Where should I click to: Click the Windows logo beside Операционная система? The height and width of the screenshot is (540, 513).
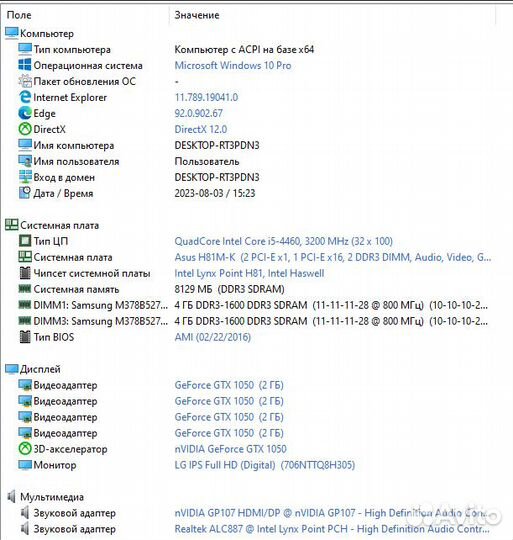[25, 65]
